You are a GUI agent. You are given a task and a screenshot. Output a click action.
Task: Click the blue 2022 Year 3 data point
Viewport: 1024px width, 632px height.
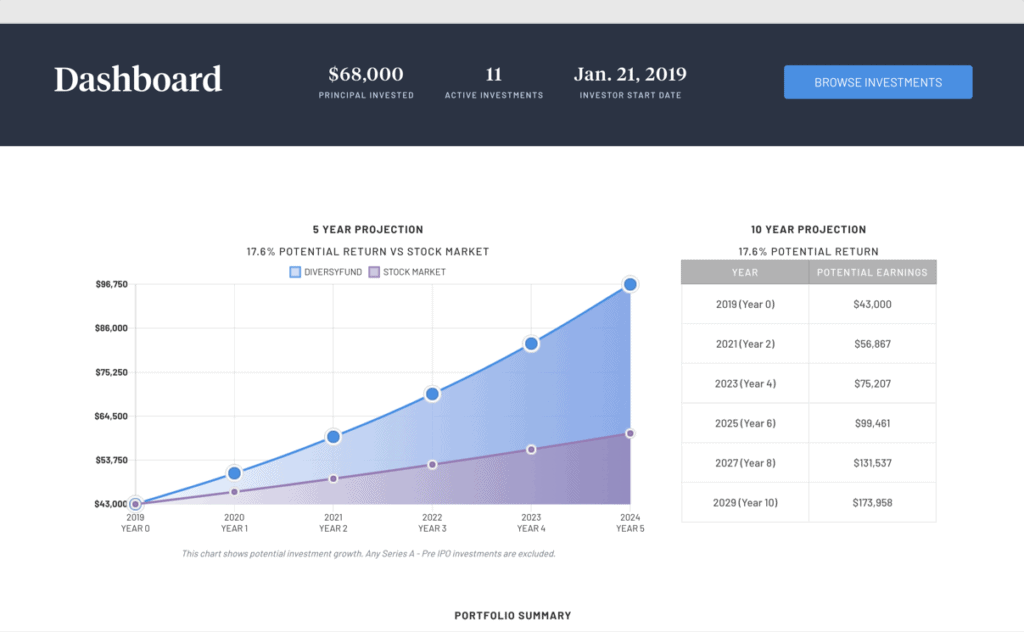(432, 394)
